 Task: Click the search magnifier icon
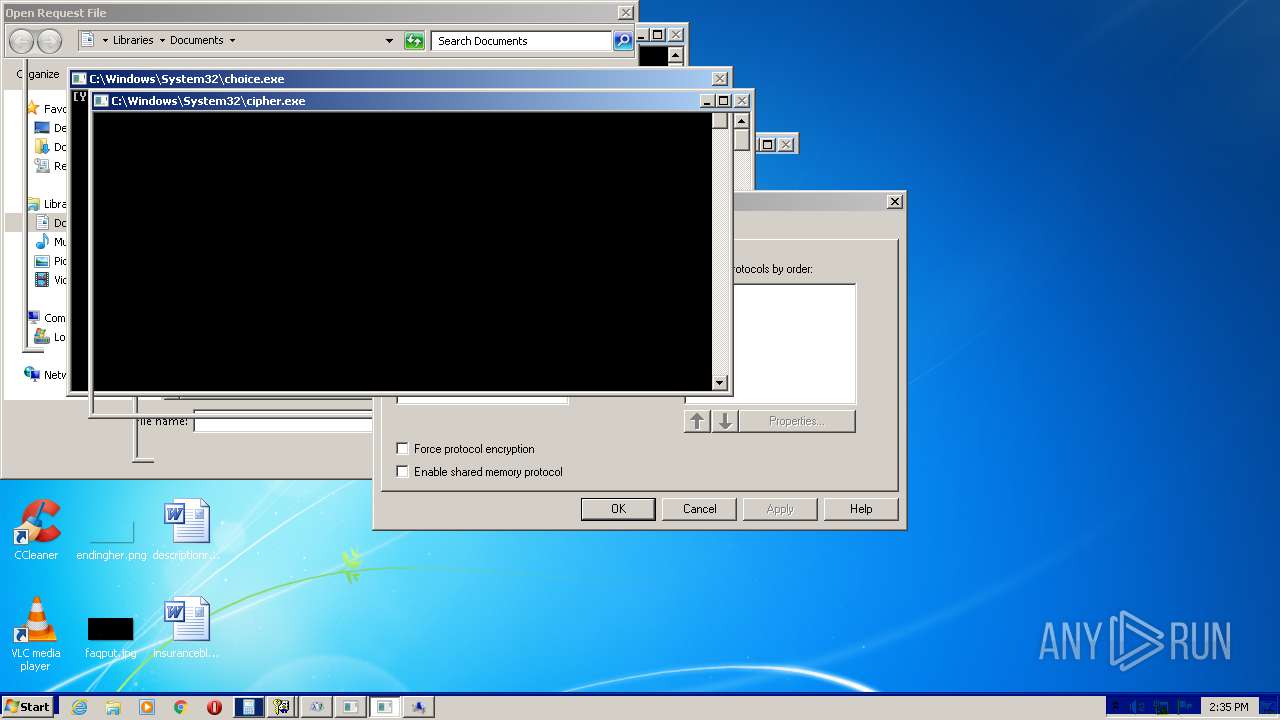[x=622, y=41]
